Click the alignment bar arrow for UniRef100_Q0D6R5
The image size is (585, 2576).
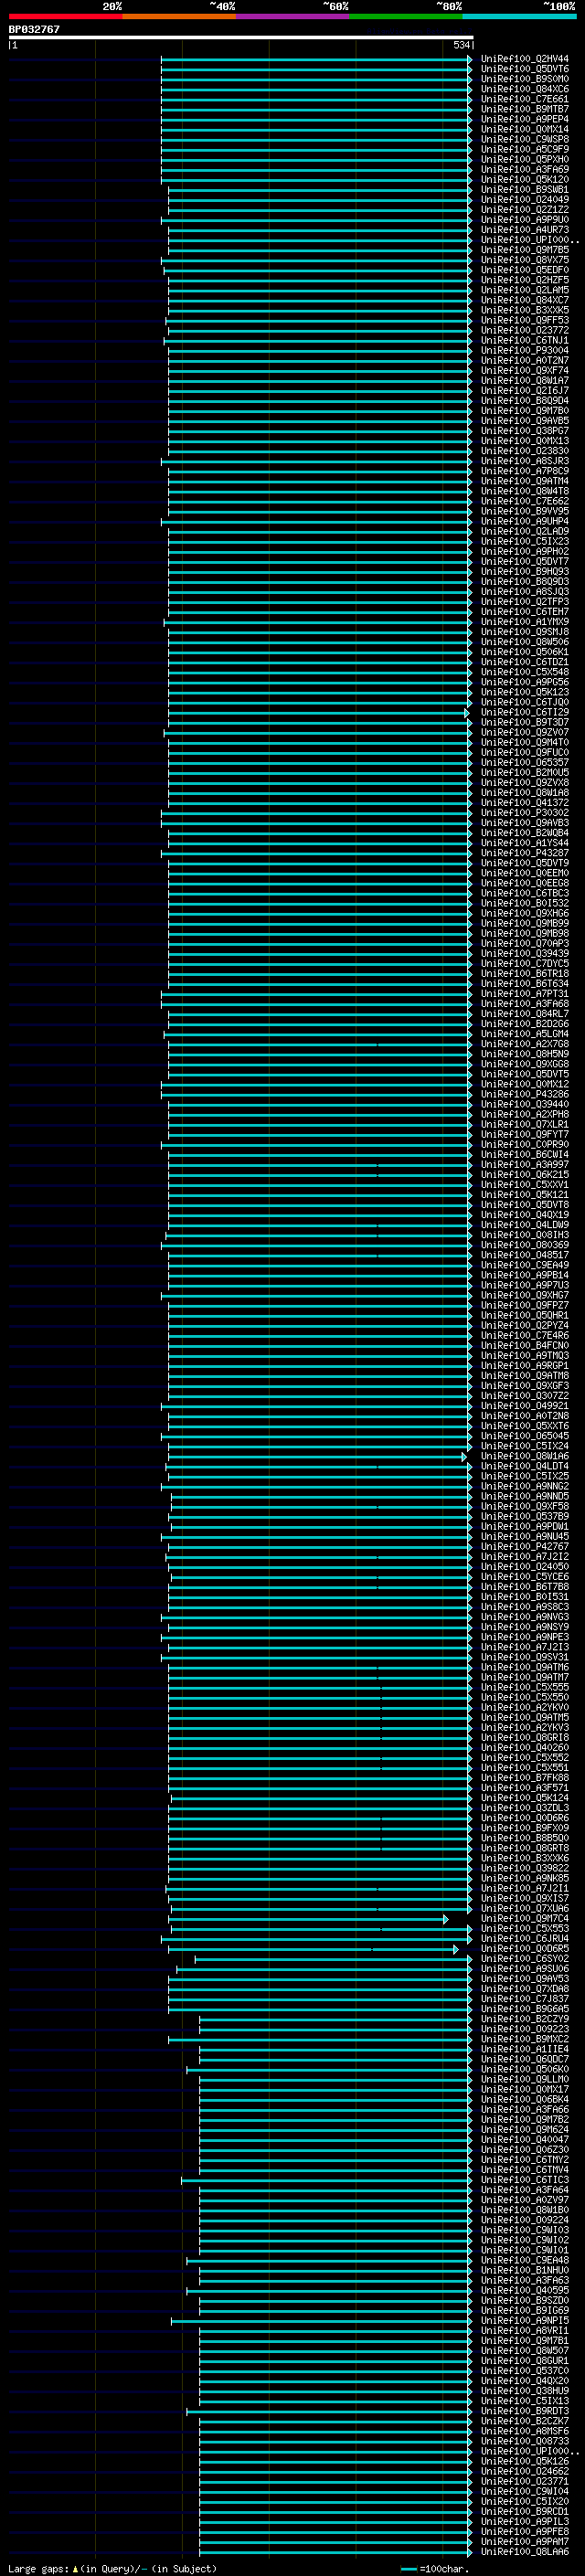pyautogui.click(x=455, y=1950)
